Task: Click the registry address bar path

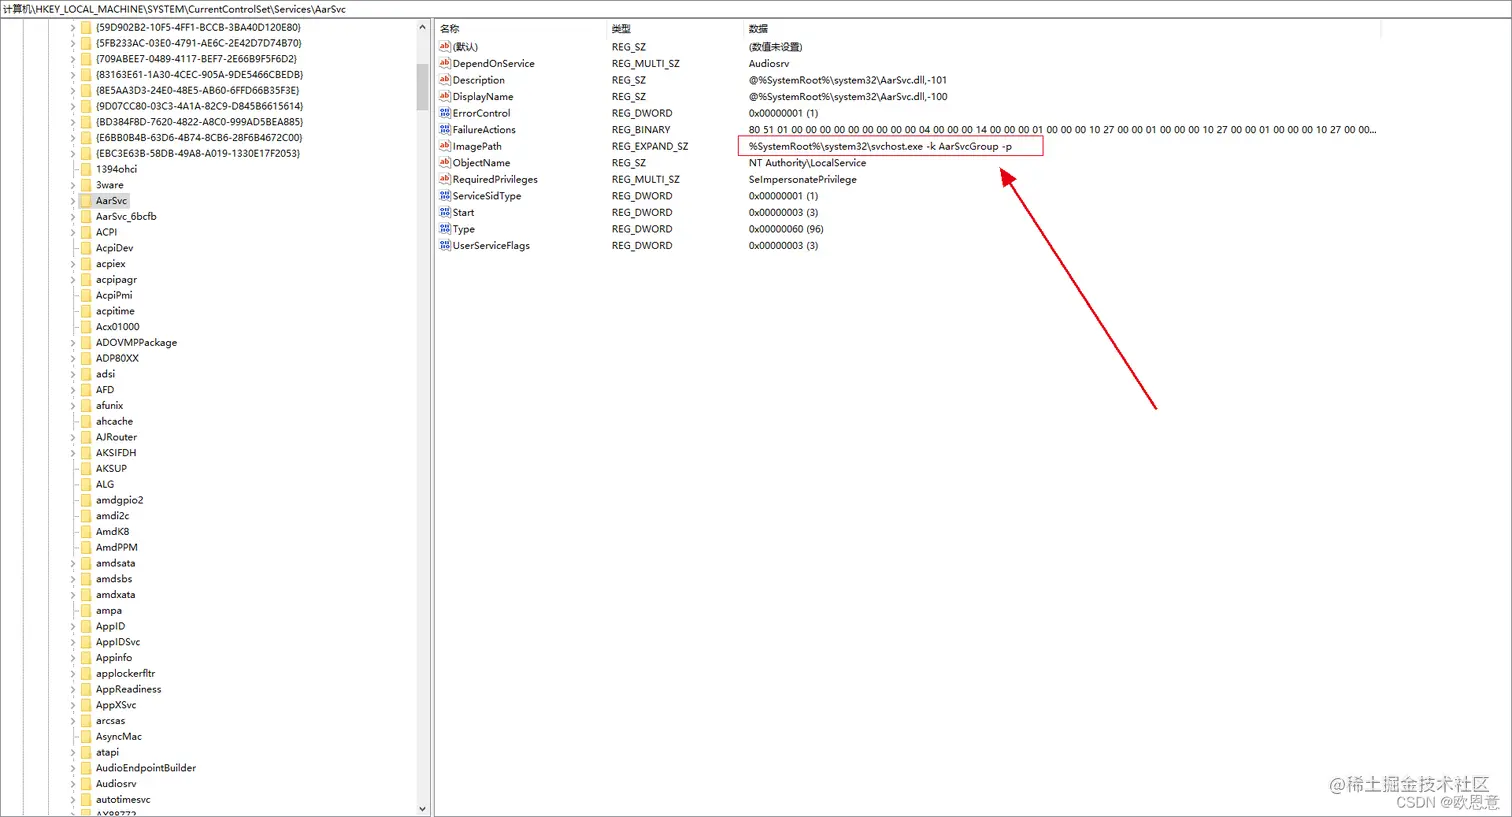Action: [x=174, y=9]
